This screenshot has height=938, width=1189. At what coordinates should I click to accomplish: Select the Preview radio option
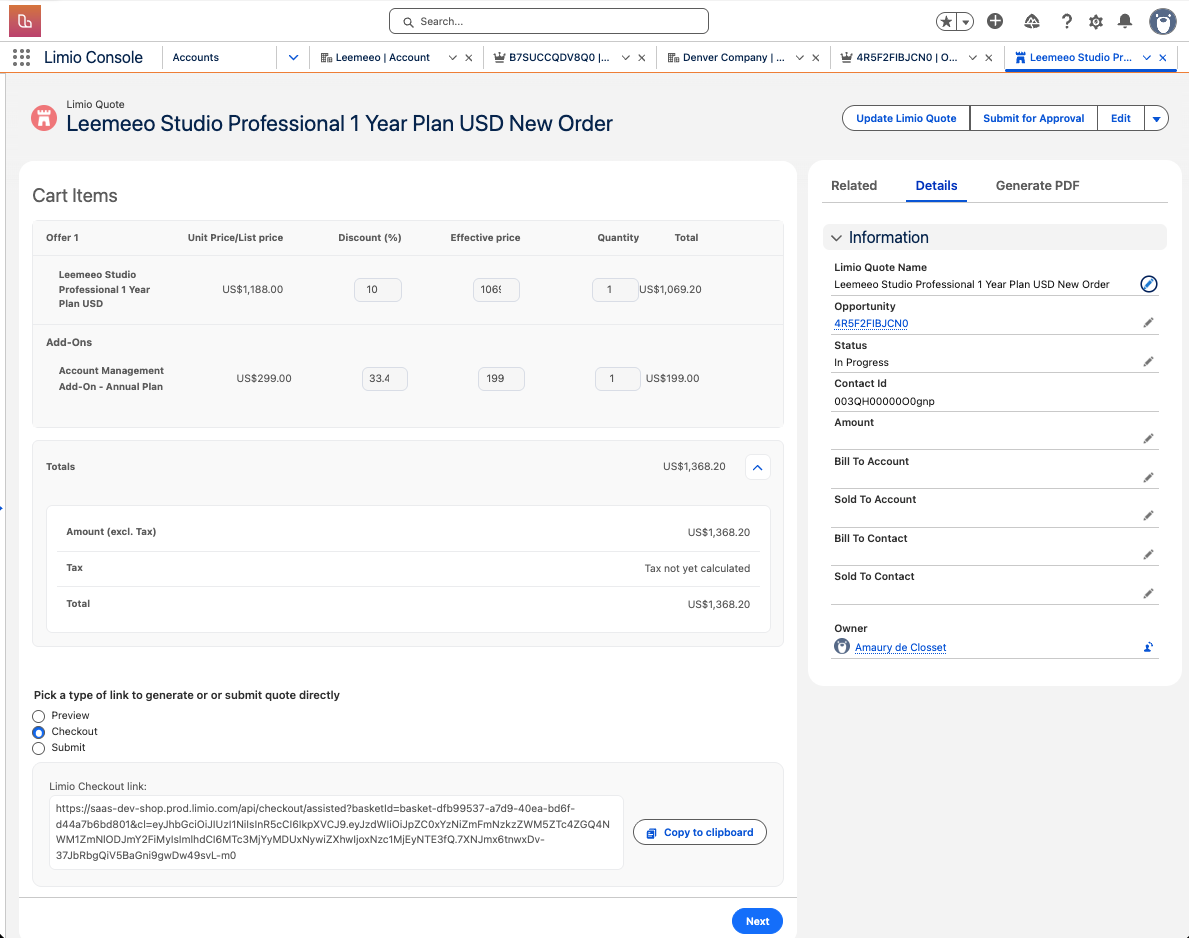(39, 716)
